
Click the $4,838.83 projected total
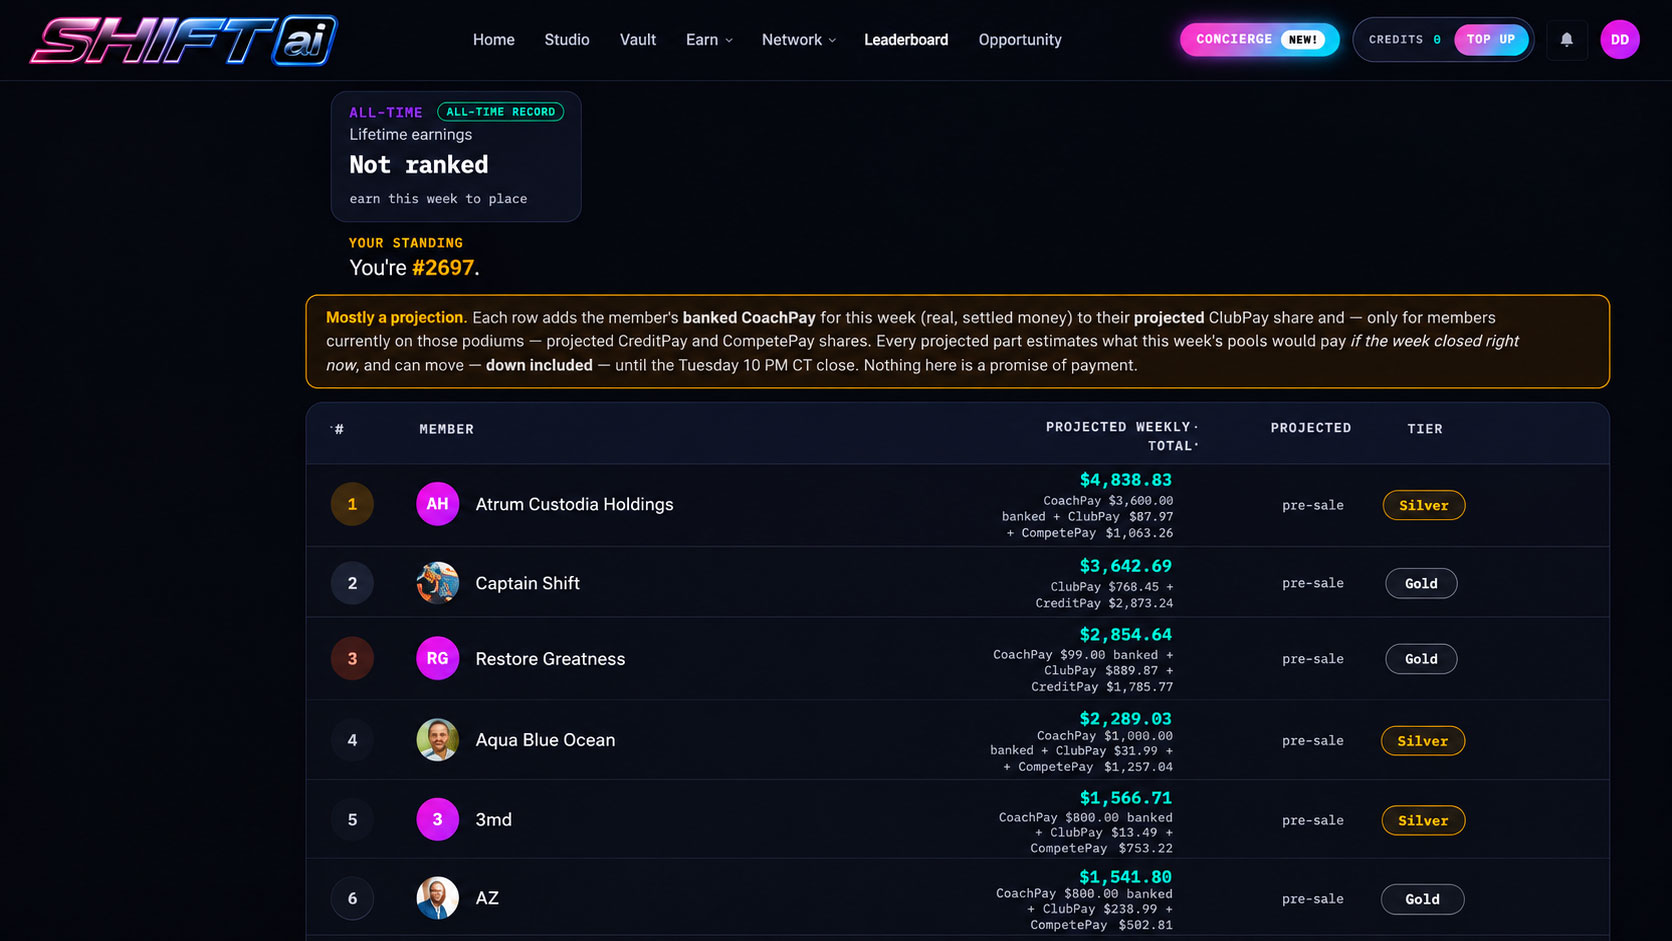point(1125,480)
